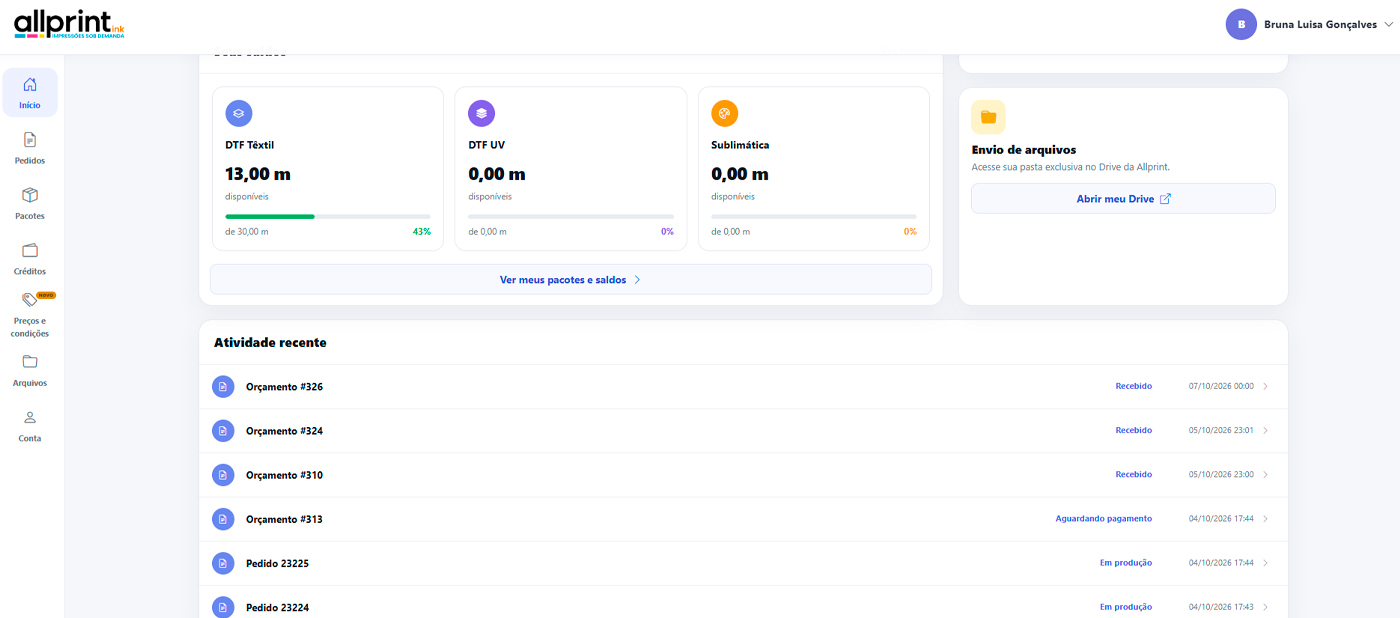Click the document icon of Orçamento #313

click(223, 519)
